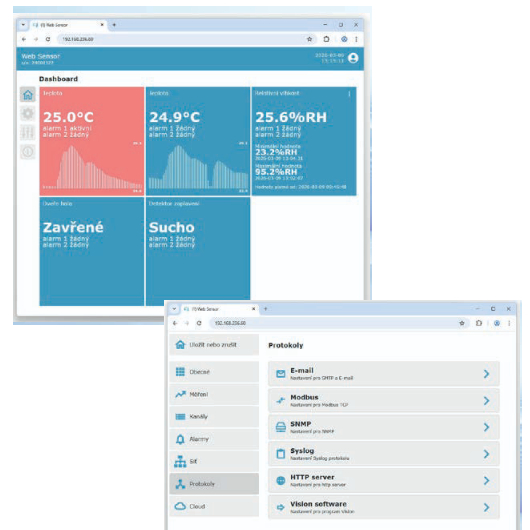
Task: Open the Syslog protocol row
Action: coord(384,454)
